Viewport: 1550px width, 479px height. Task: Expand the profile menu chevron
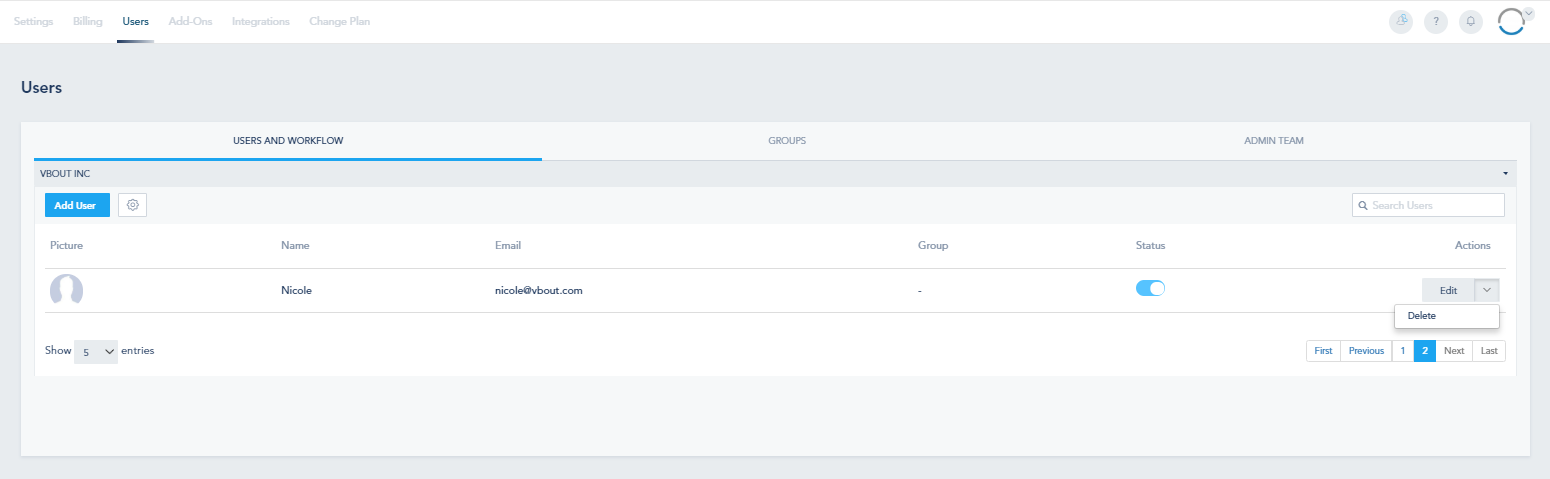[x=1528, y=13]
